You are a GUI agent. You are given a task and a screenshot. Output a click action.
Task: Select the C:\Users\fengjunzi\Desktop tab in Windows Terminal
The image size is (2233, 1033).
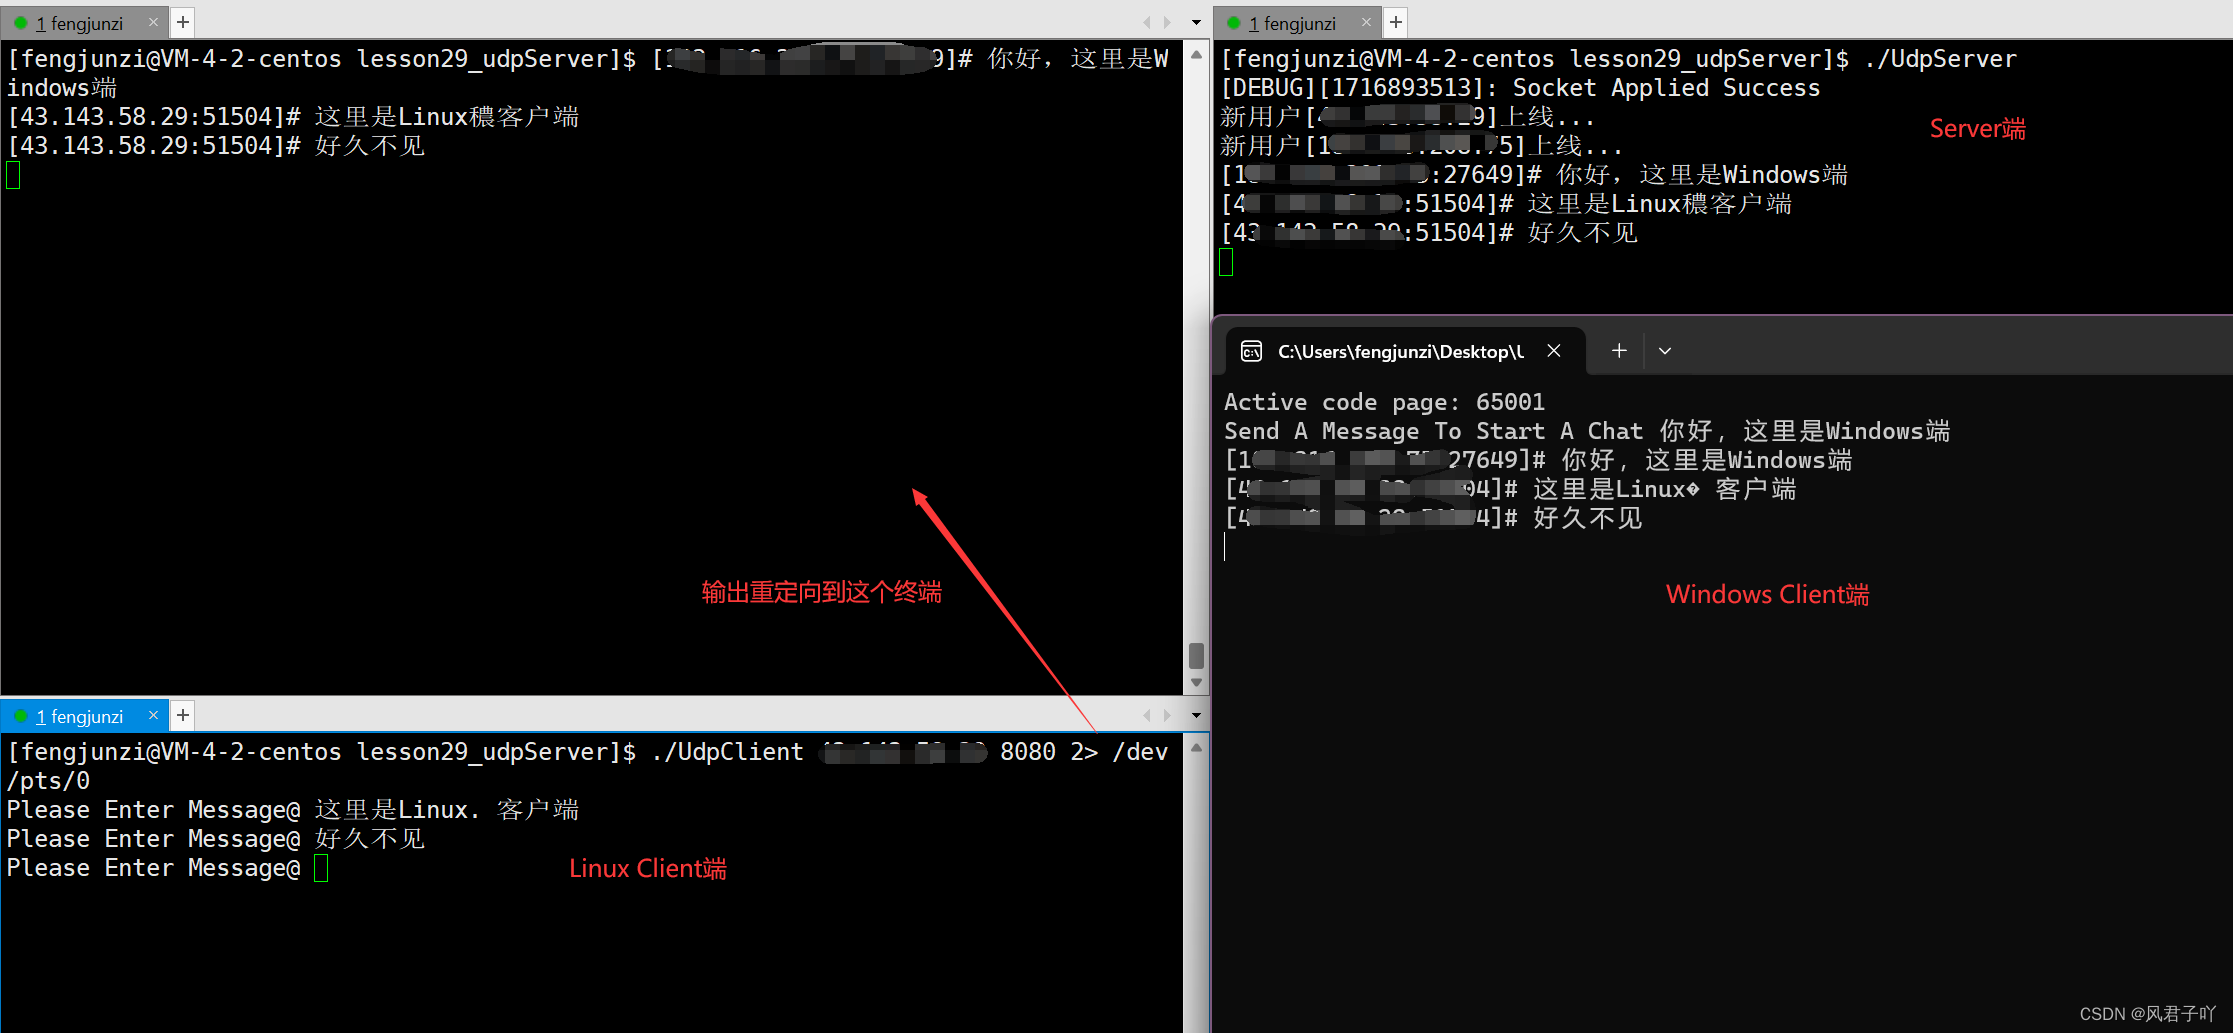pyautogui.click(x=1405, y=351)
